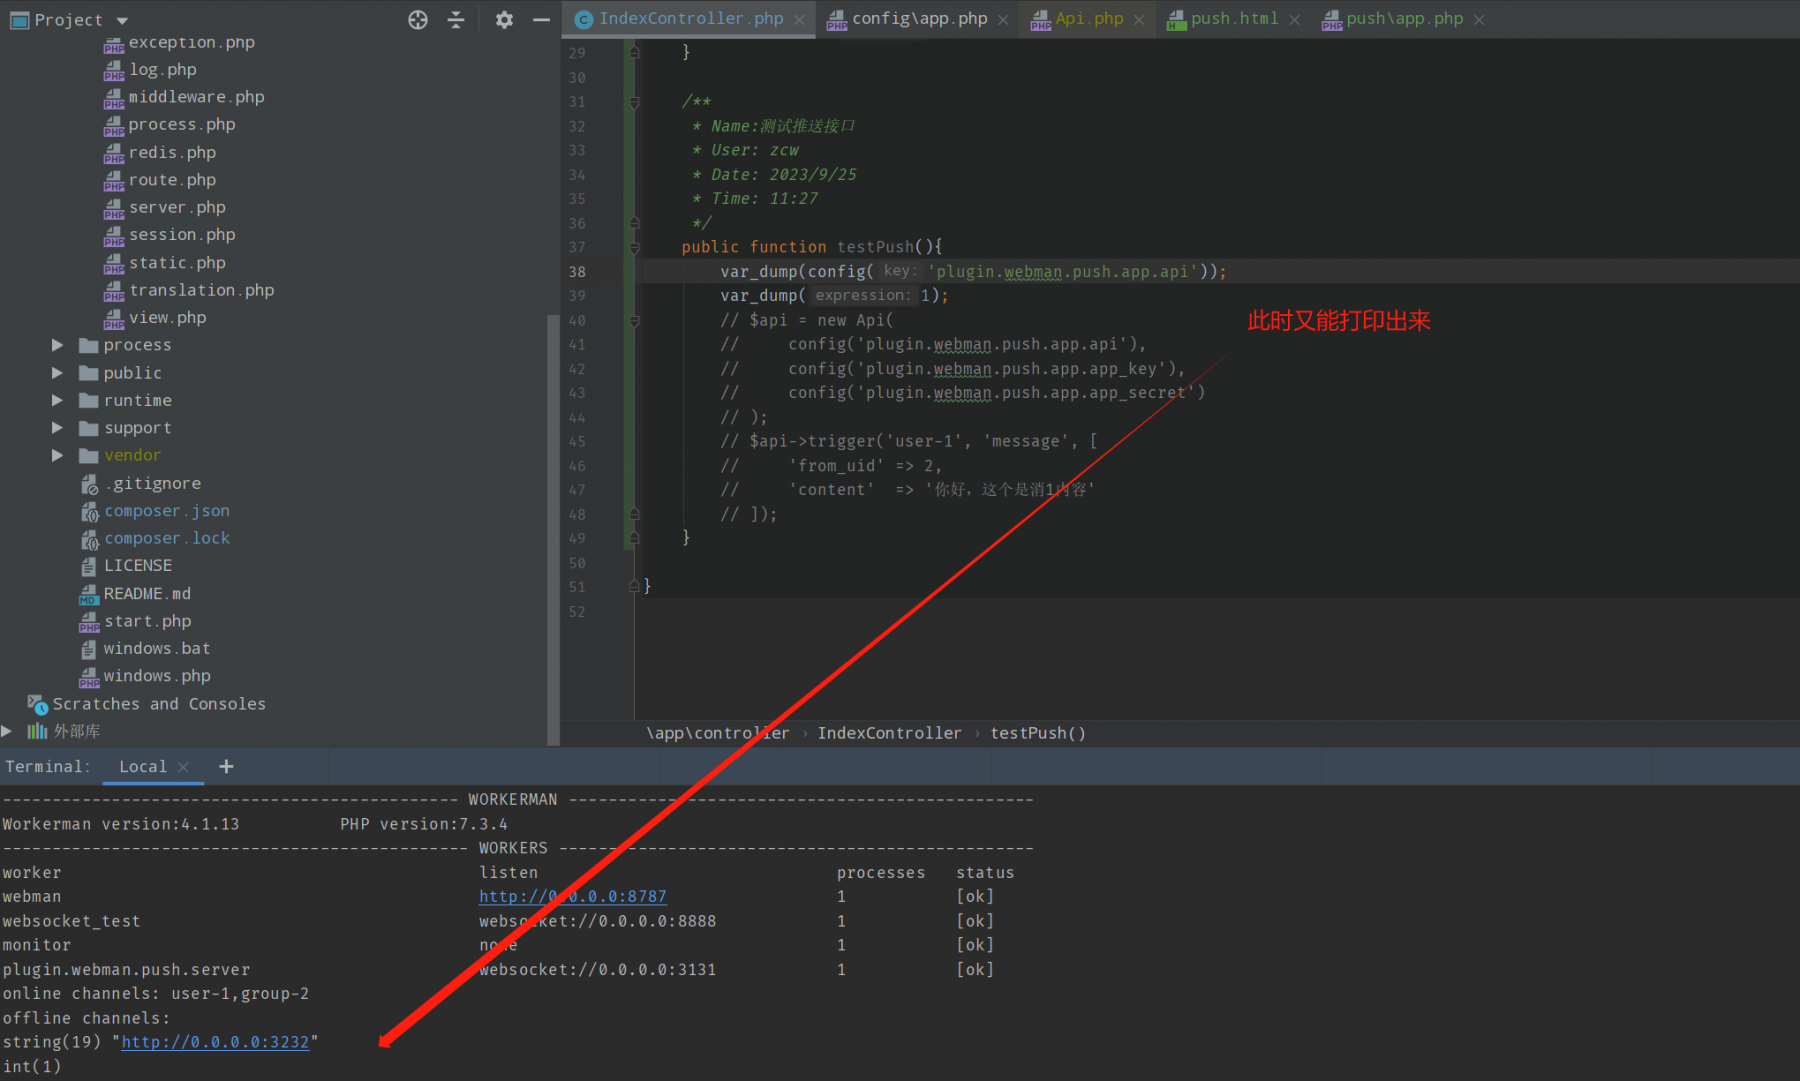The image size is (1800, 1081).
Task: Fold the docblock at line 31
Action: (634, 102)
